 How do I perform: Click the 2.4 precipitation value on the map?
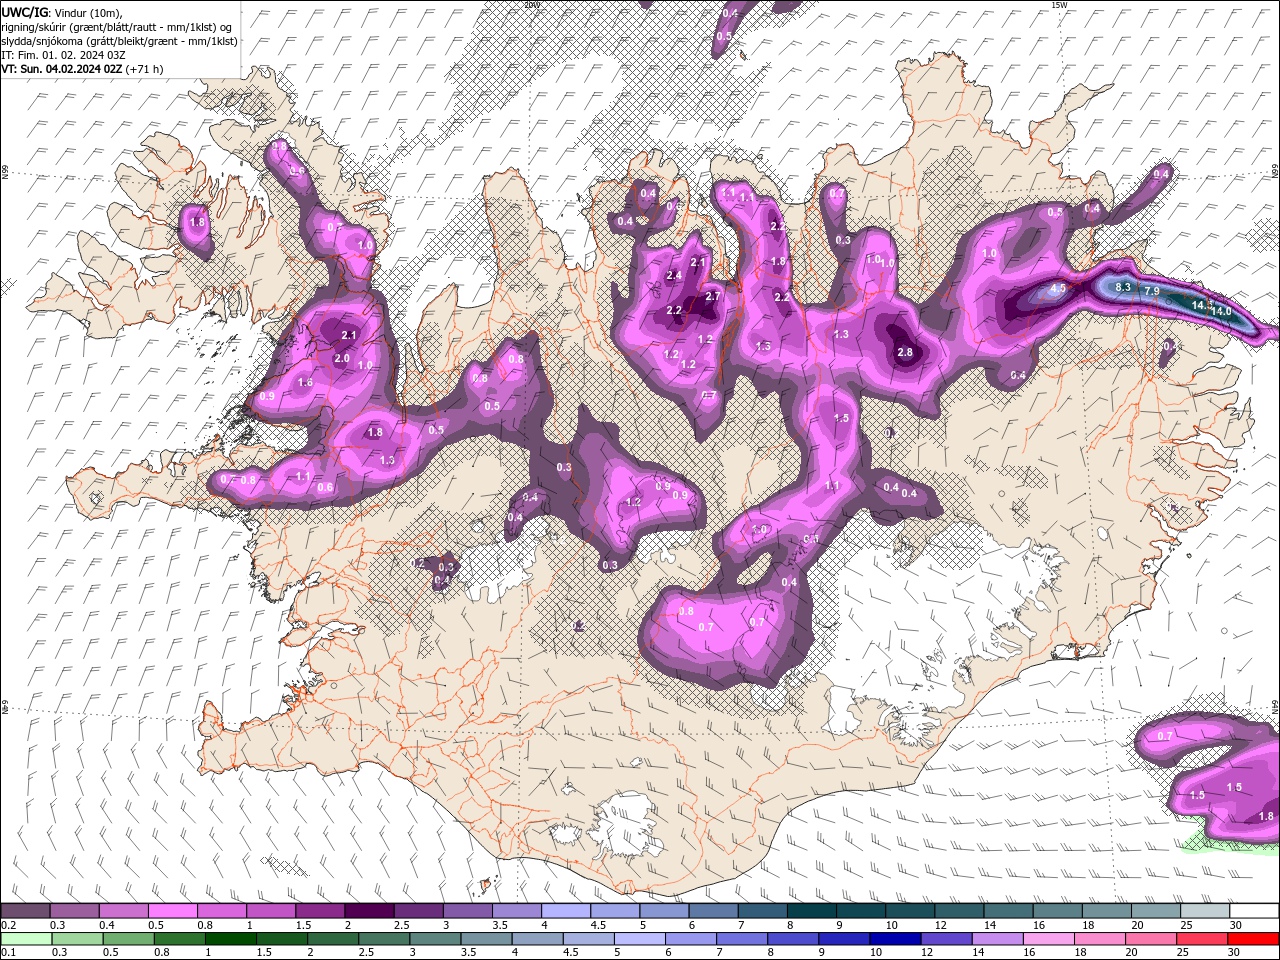pyautogui.click(x=674, y=275)
